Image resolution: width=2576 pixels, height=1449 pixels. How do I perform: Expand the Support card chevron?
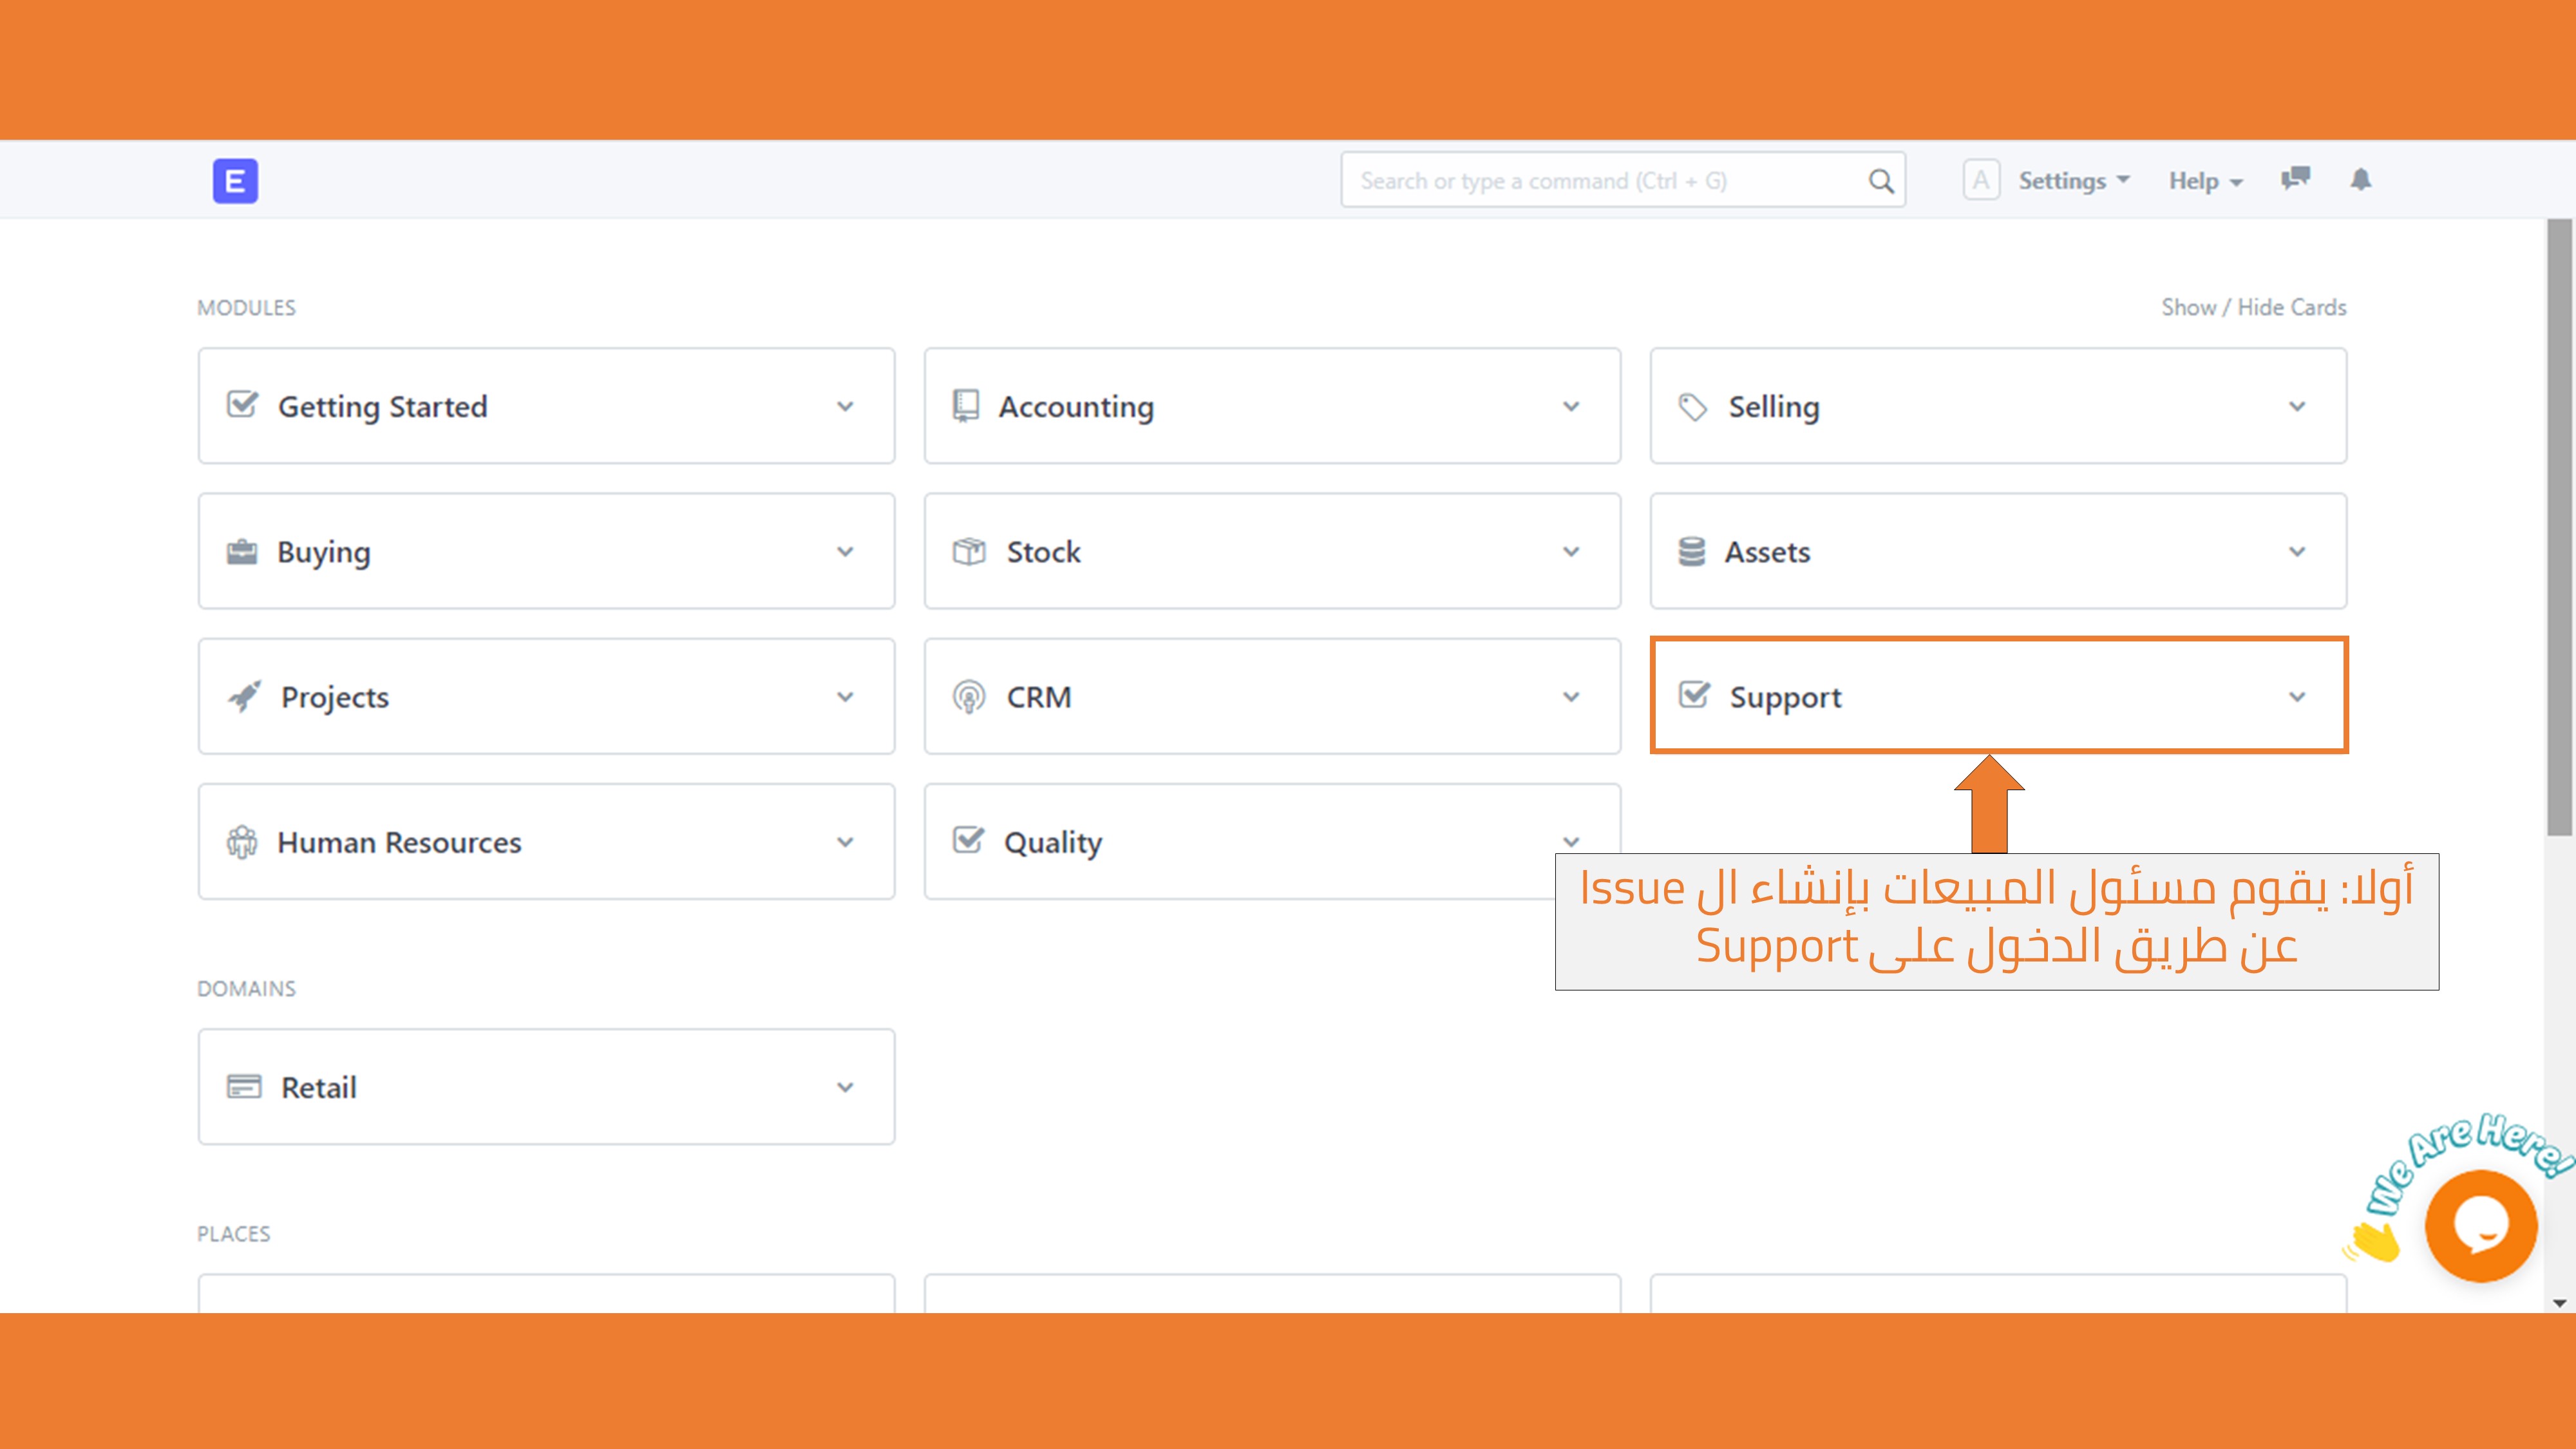tap(2297, 696)
